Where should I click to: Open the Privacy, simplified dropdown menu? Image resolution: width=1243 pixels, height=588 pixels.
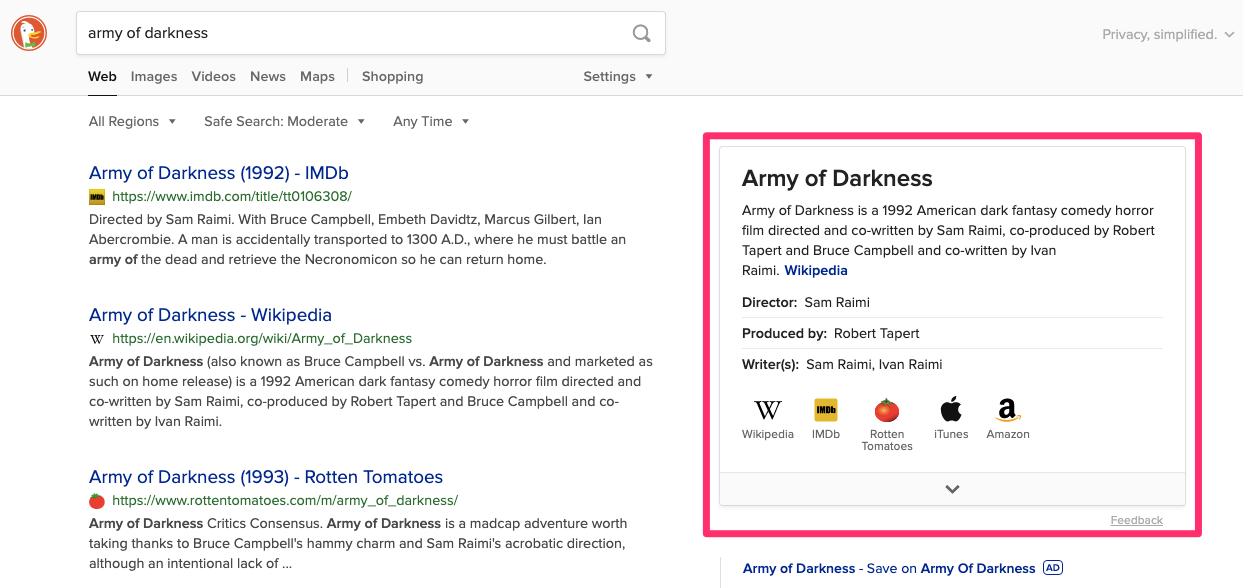(x=1167, y=35)
